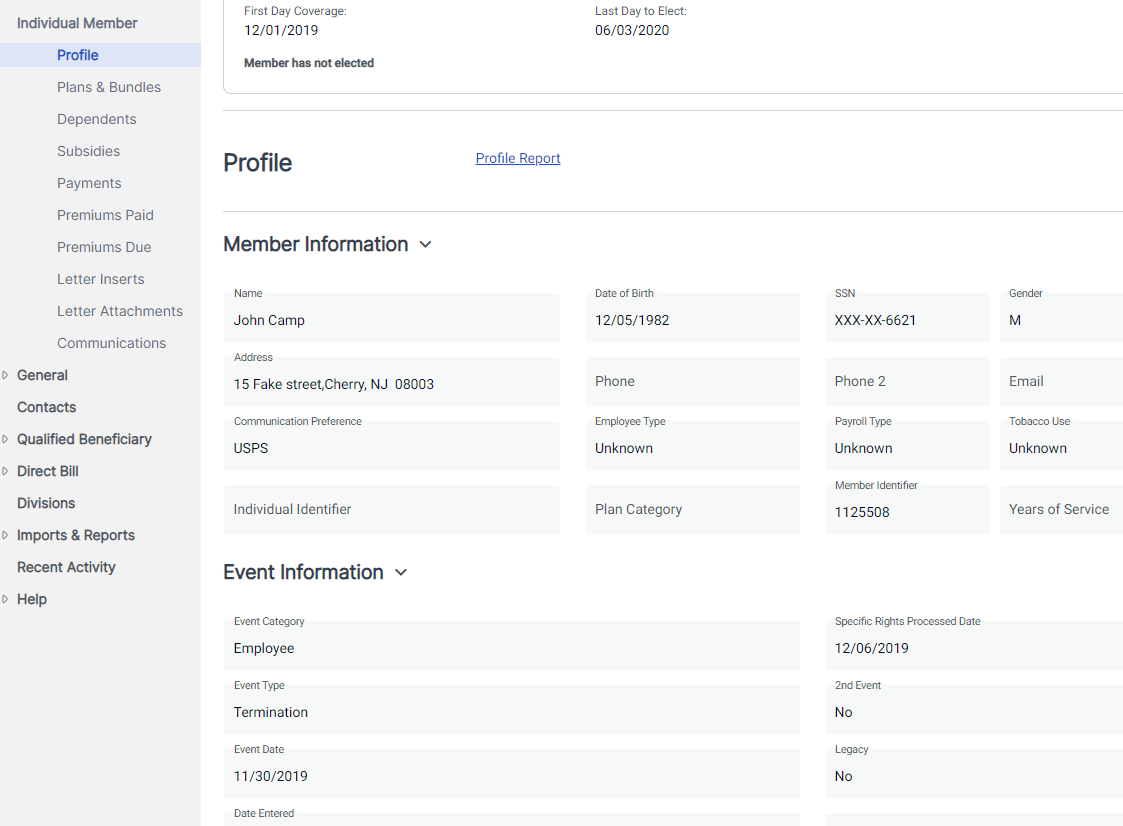Click the Last Day to Elect date 06/03/2020
This screenshot has width=1123, height=826.
click(632, 30)
